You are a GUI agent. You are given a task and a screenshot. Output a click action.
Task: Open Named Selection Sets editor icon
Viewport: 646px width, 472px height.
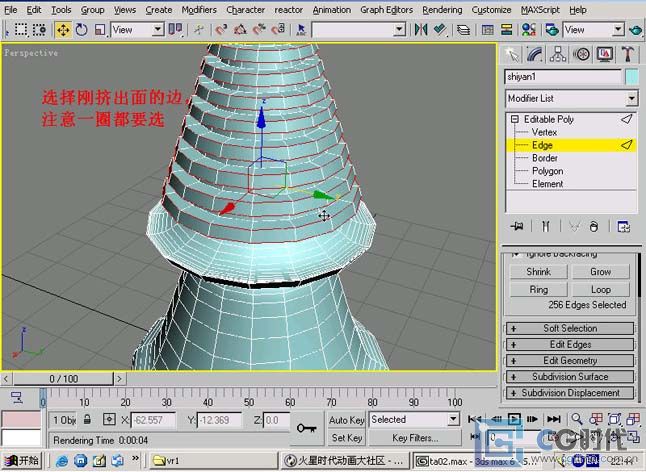pos(301,30)
